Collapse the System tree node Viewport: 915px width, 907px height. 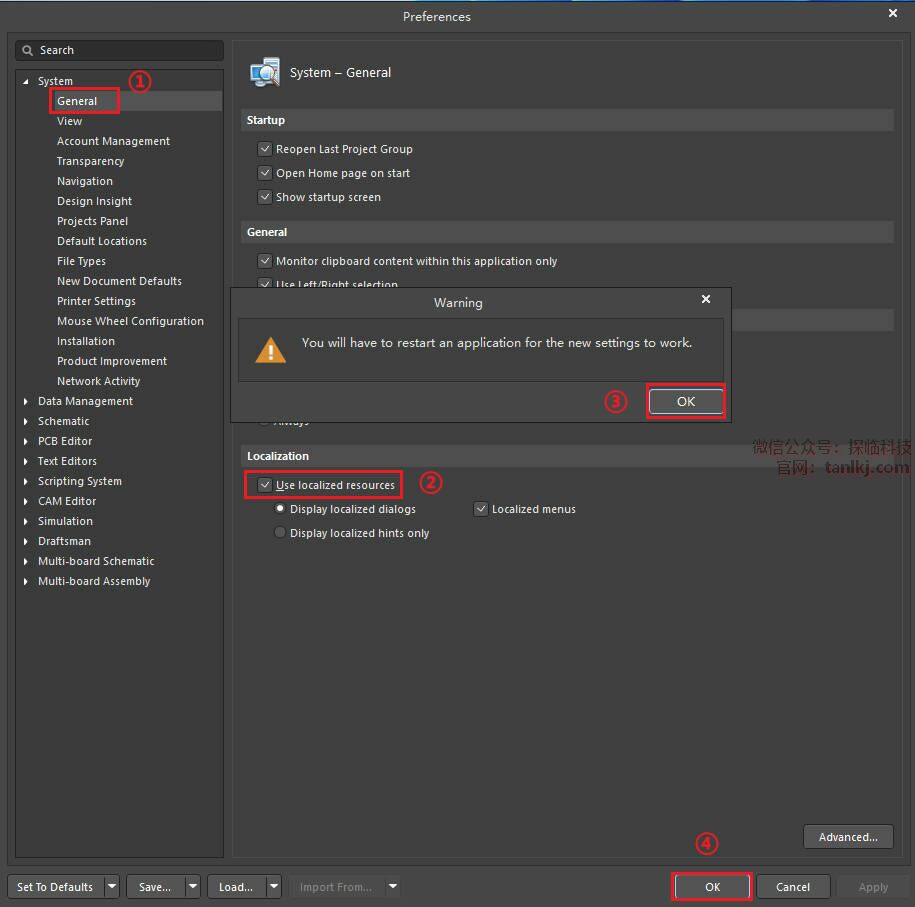[26, 82]
